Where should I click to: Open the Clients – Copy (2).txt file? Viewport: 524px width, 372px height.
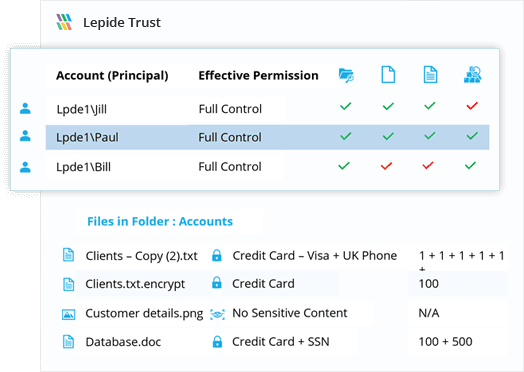pos(141,256)
